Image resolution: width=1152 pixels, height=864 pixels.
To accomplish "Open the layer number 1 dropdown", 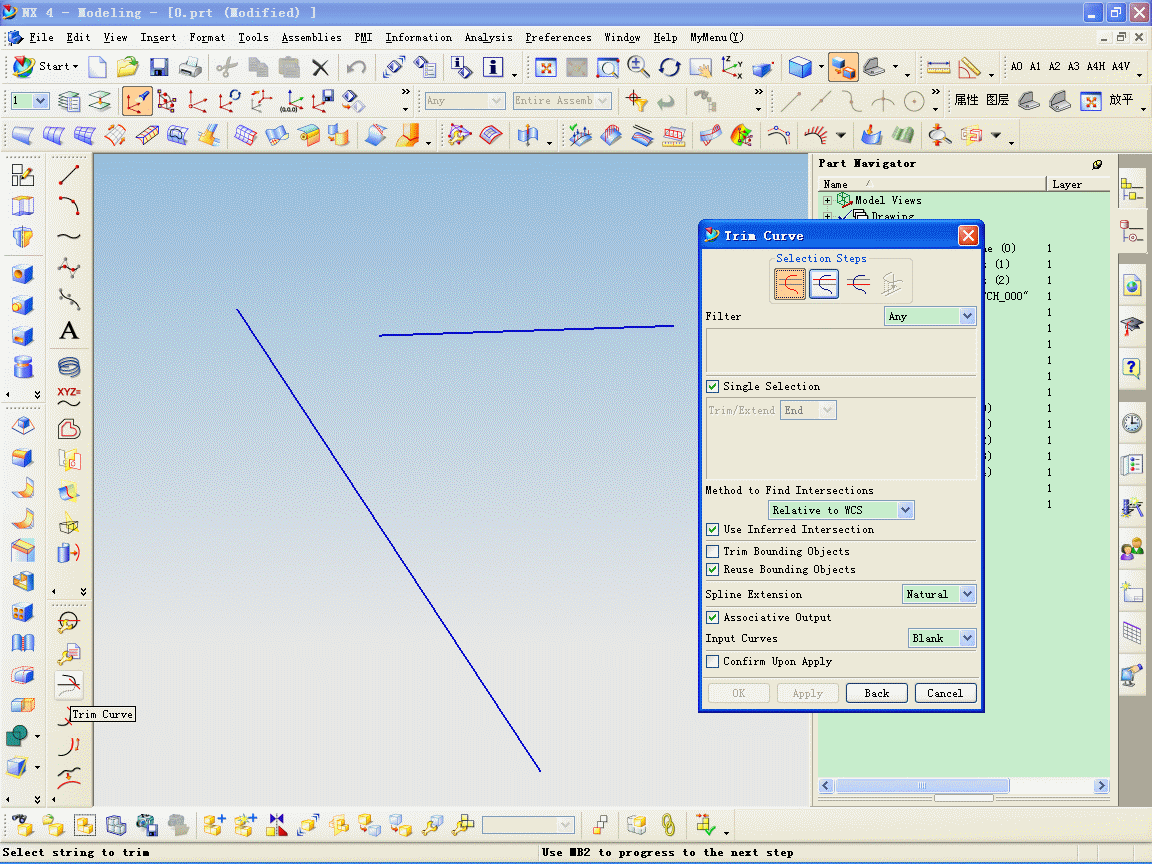I will coord(29,101).
